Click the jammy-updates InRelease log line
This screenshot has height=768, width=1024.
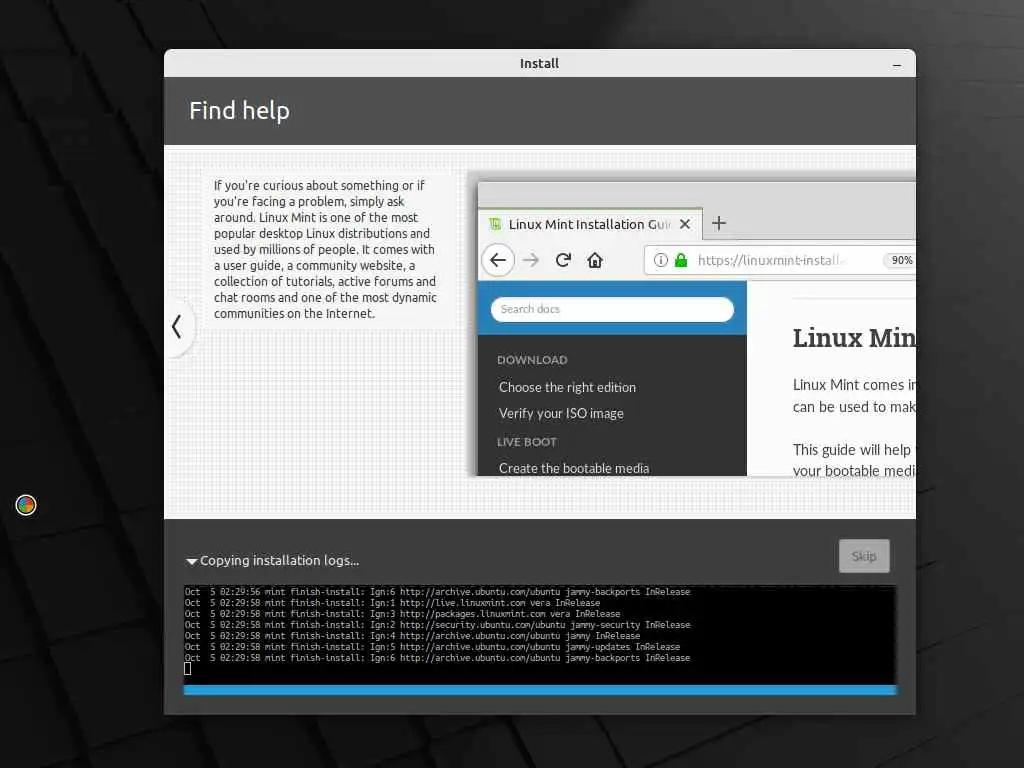coord(432,647)
